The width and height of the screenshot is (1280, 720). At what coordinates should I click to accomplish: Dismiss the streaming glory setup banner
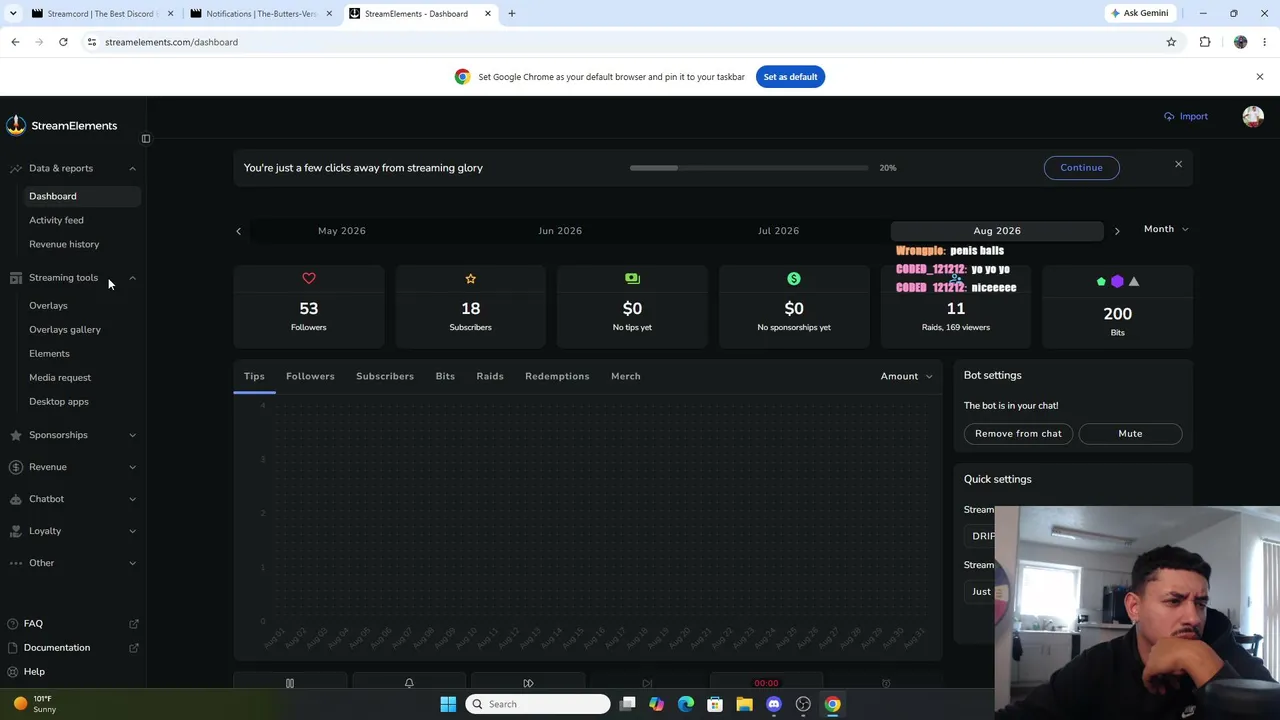click(1178, 164)
